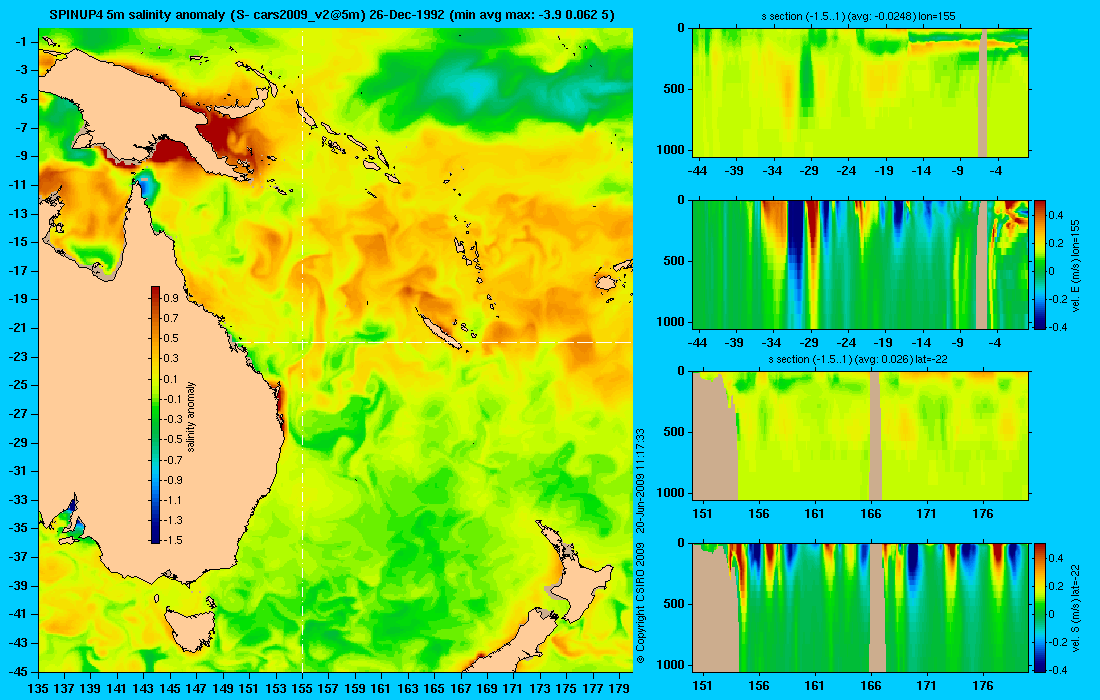Screen dimensions: 1100x700
Task: Pick the -1.1 tick on the salinity color bar
Action: 172,500
